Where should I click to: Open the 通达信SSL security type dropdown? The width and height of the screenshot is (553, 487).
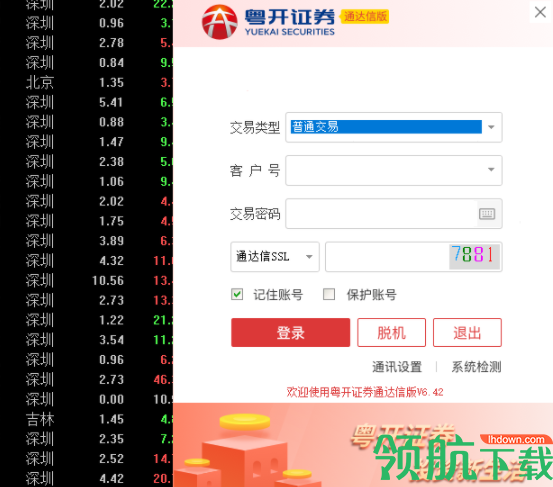pyautogui.click(x=275, y=256)
